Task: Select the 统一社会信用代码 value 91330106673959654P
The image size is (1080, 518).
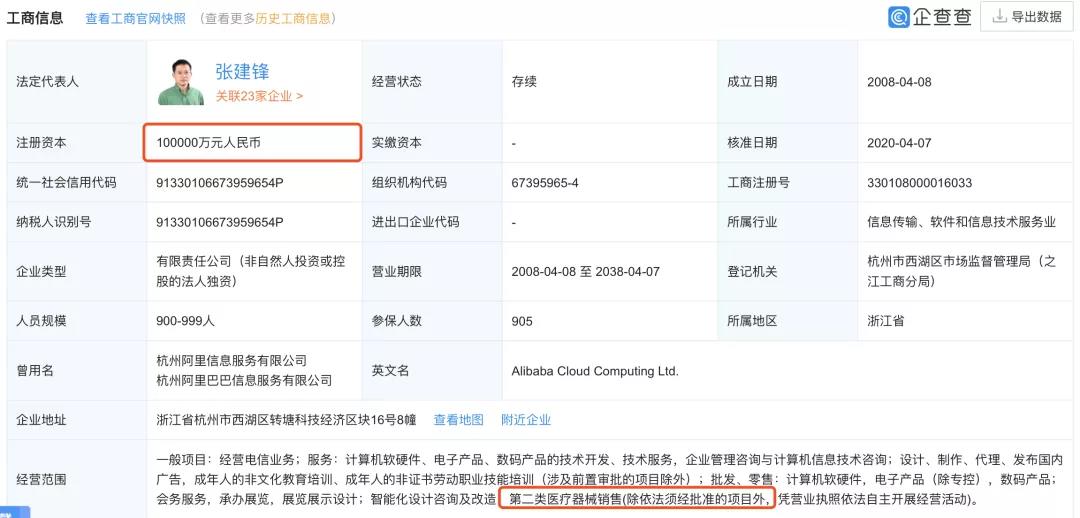Action: (x=220, y=183)
